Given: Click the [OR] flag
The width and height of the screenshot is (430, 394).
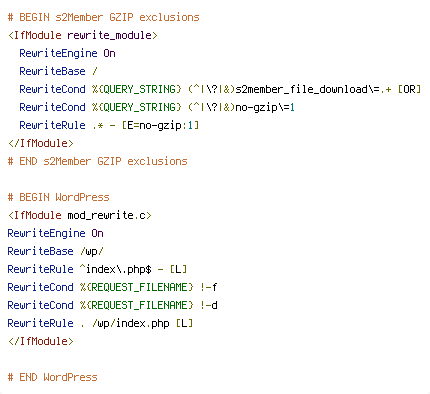Looking at the screenshot, I should [x=410, y=89].
